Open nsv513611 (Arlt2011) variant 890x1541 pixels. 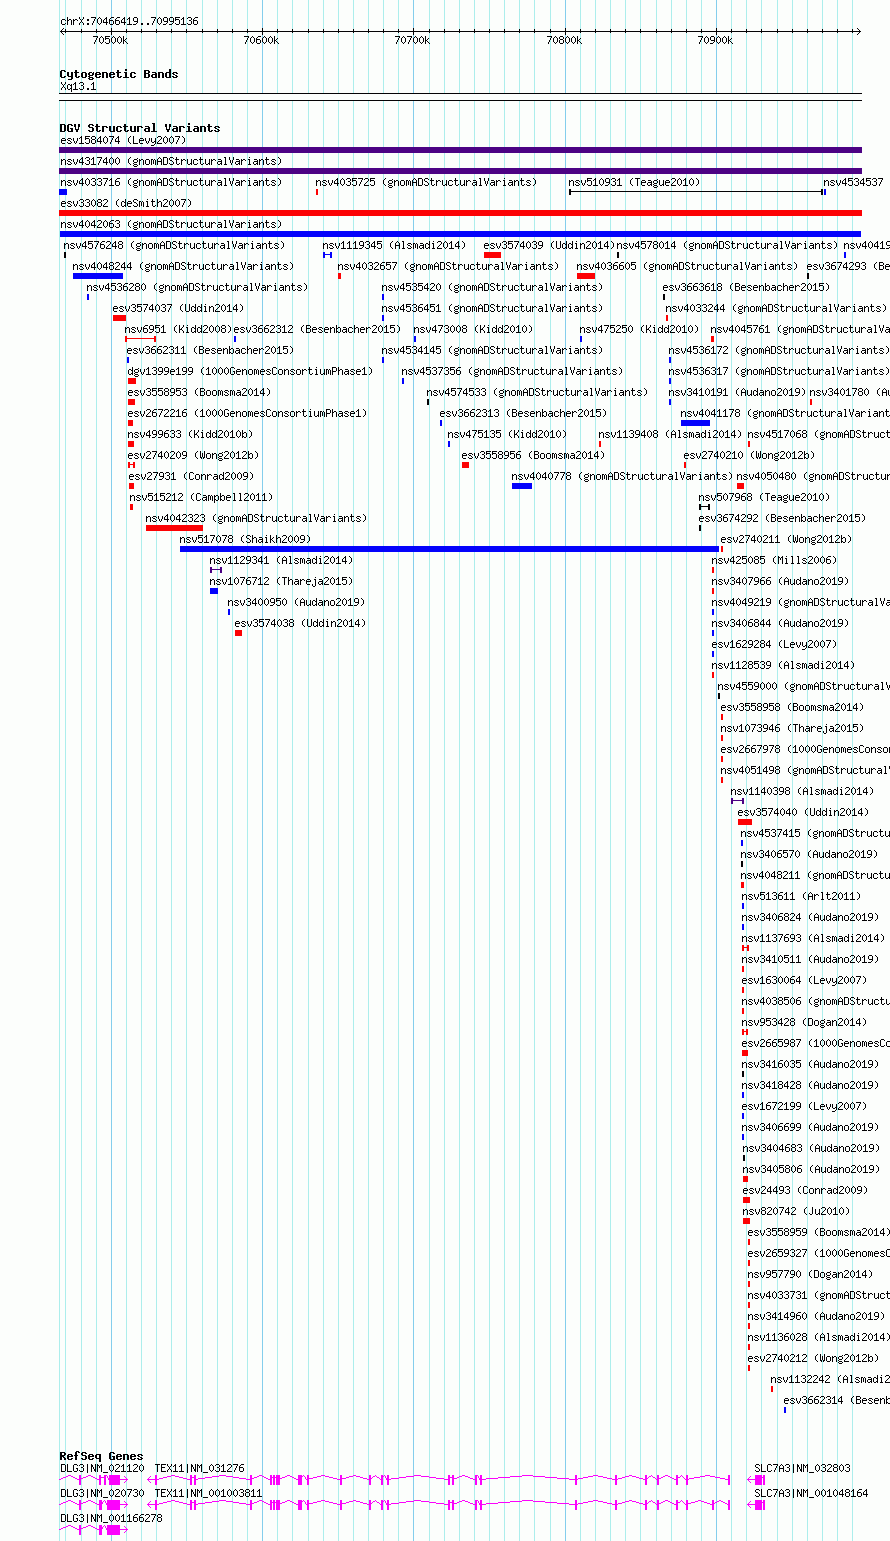click(x=801, y=896)
